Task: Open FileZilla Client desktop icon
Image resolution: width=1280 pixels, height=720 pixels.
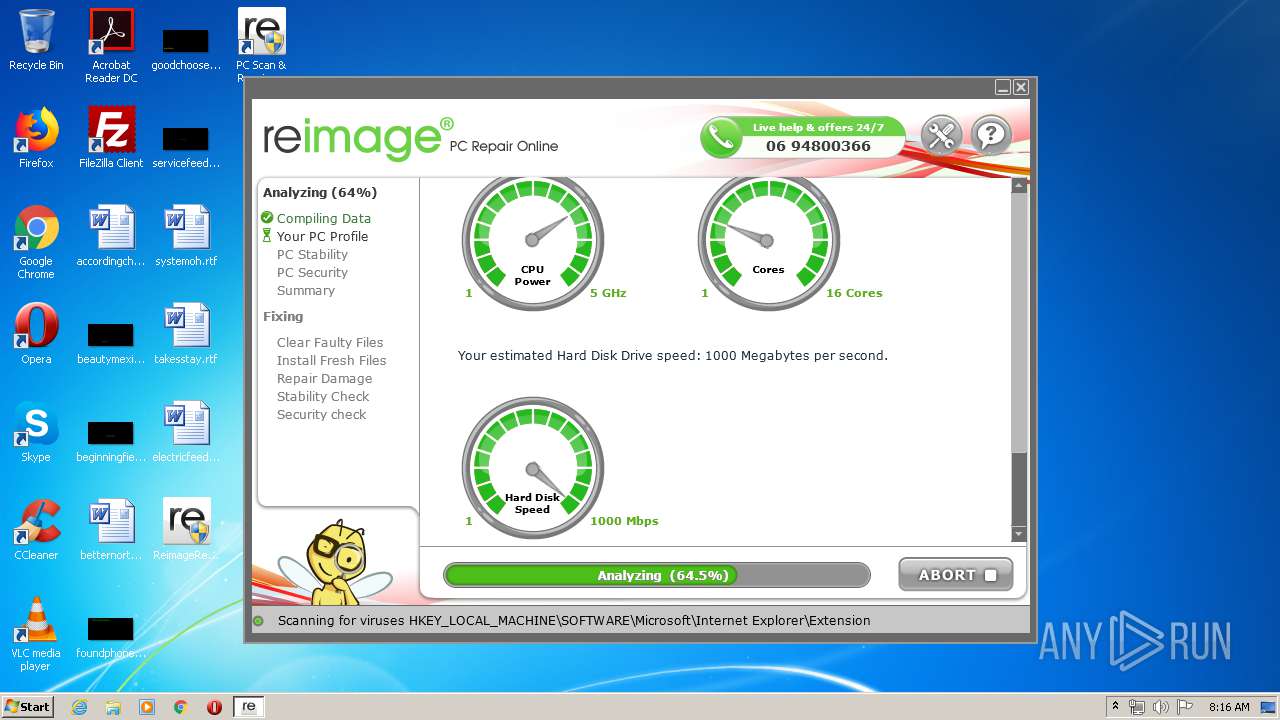Action: (x=111, y=138)
